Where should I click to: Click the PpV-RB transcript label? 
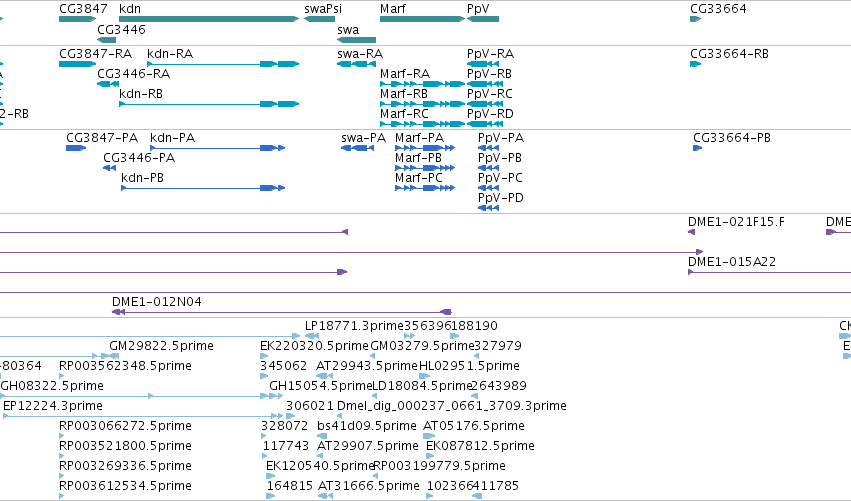[489, 74]
